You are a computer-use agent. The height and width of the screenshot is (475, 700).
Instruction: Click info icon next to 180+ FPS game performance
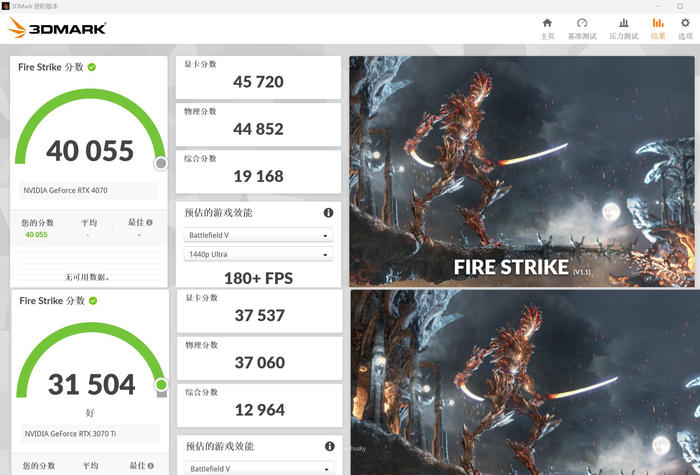[x=328, y=213]
